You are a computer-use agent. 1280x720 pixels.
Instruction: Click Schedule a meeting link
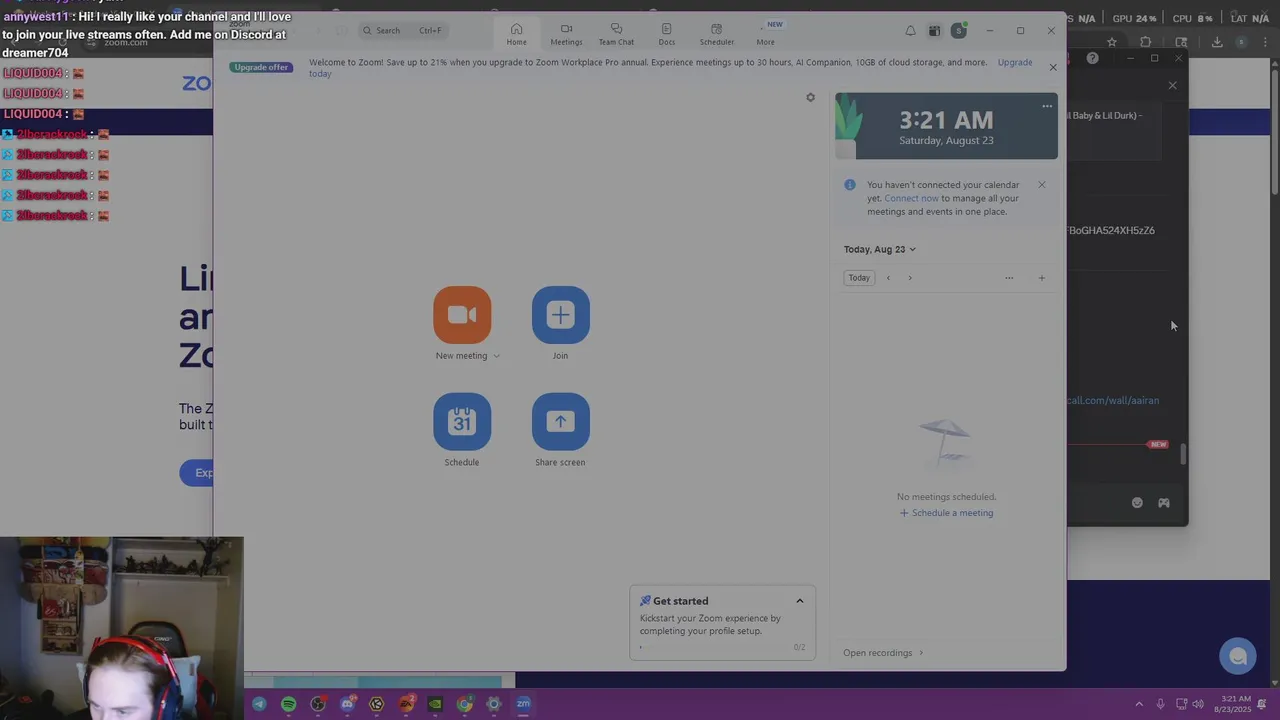point(946,513)
